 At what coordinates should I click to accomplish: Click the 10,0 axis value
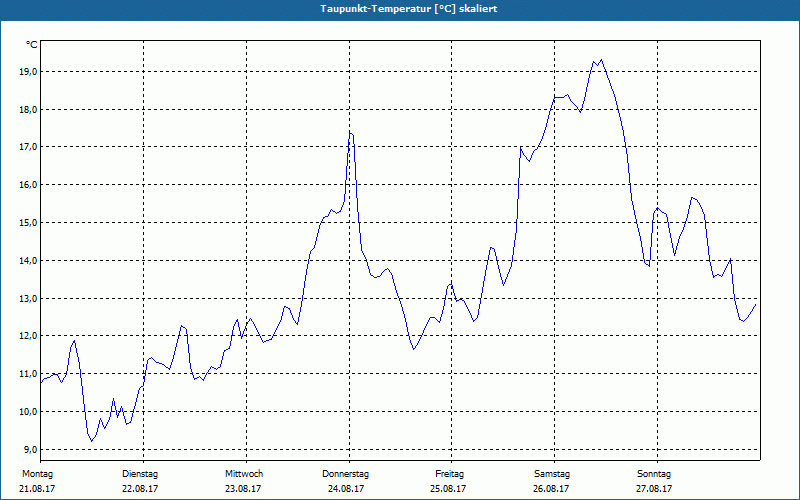pos(29,411)
